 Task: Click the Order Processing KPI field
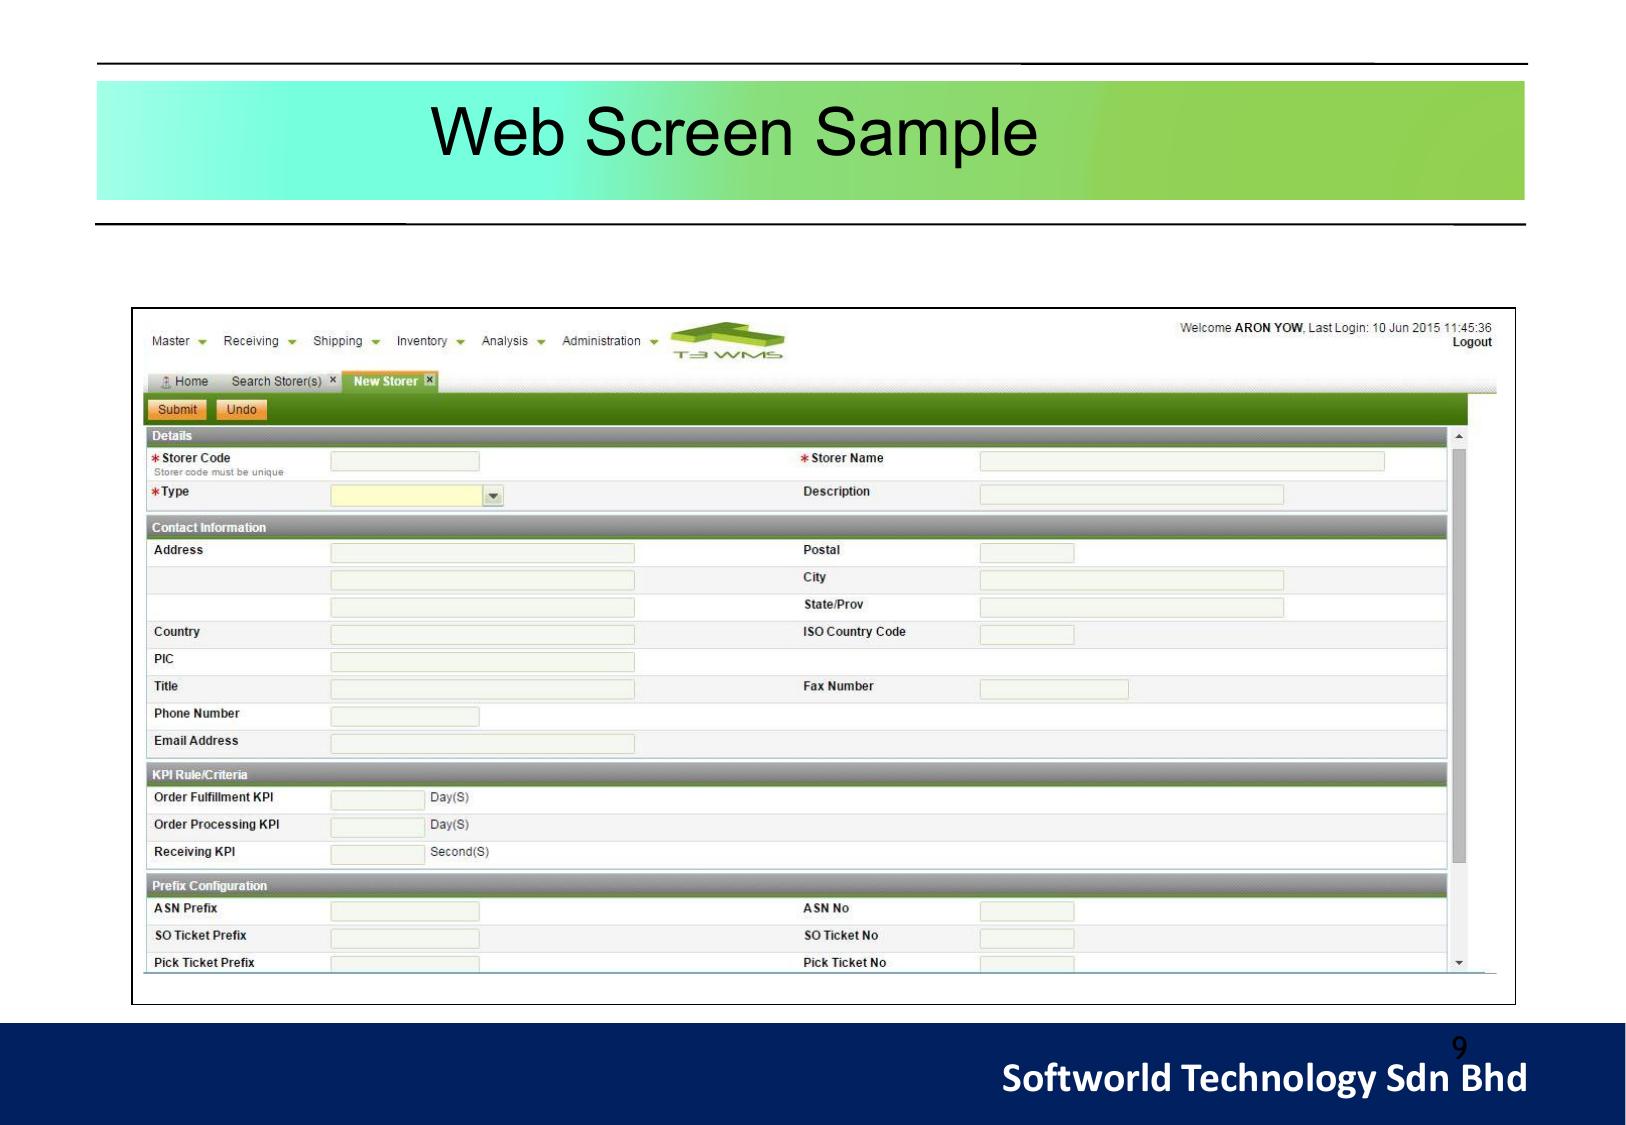[x=378, y=827]
